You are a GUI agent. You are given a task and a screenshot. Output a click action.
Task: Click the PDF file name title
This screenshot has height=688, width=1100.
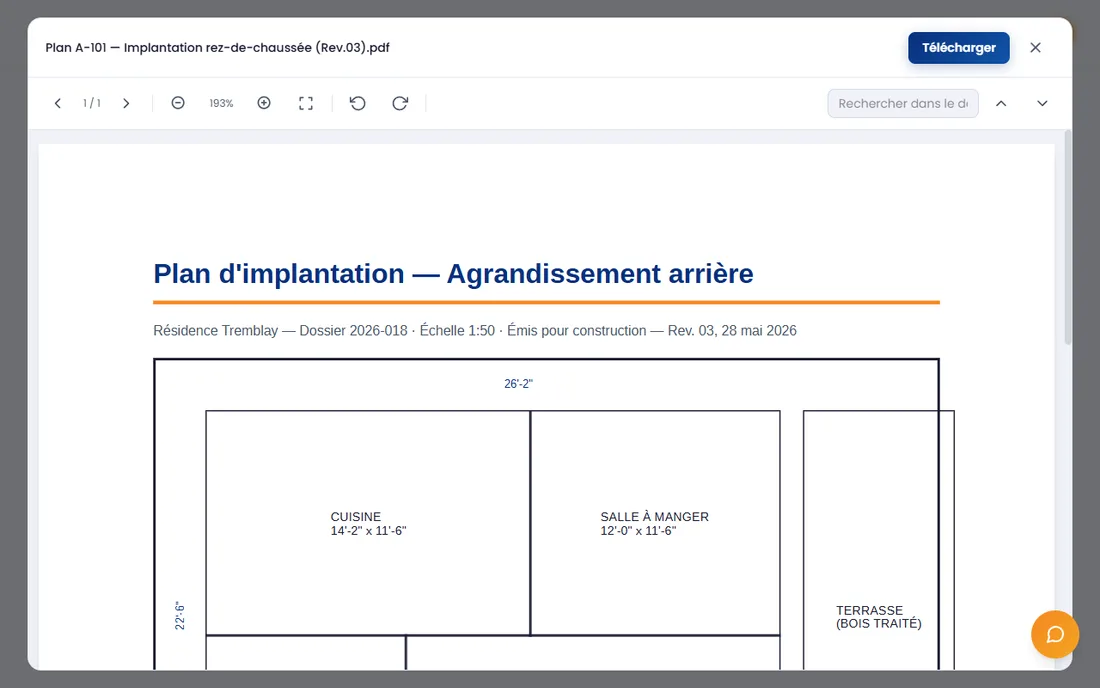[217, 48]
